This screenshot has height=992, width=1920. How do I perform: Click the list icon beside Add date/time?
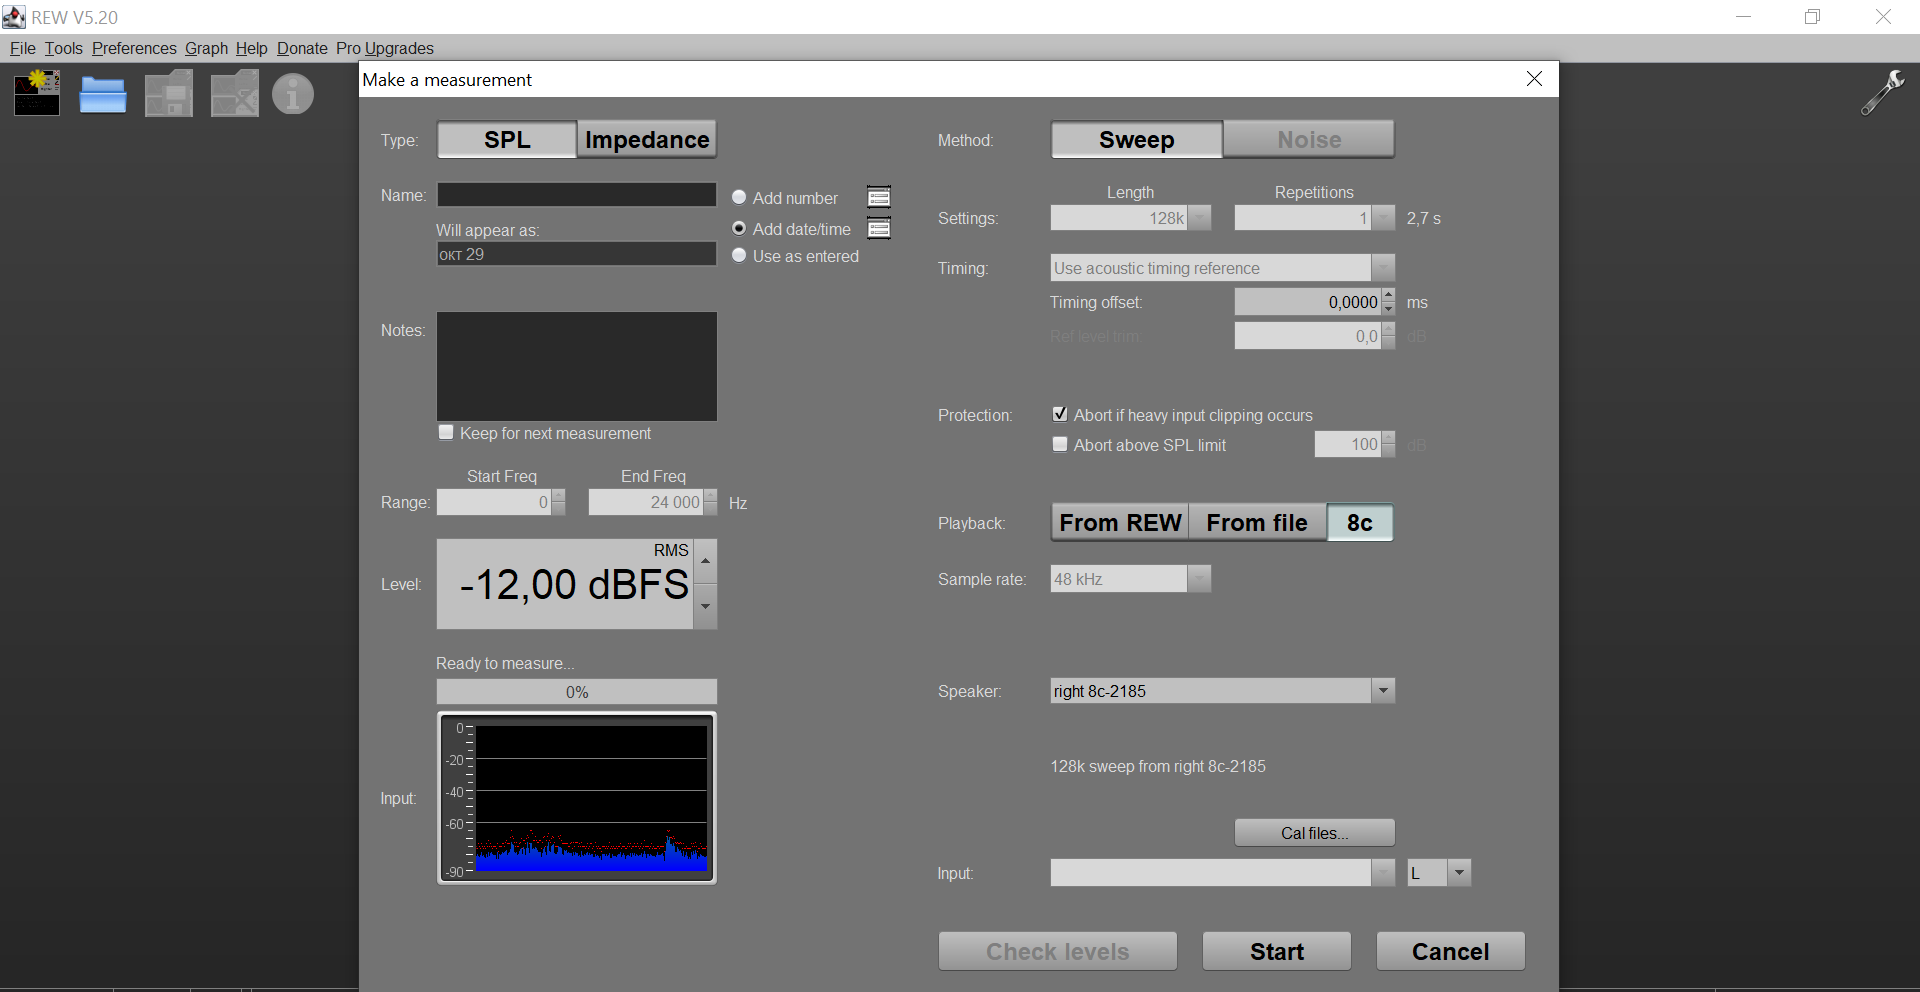879,229
